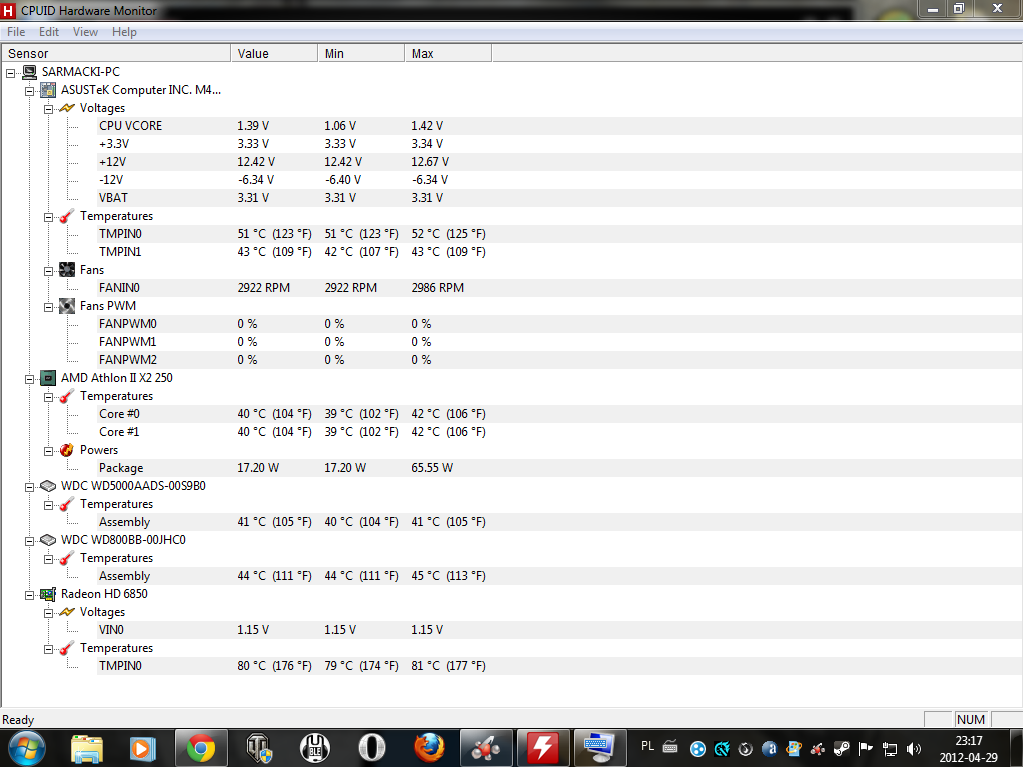Viewport: 1023px width, 767px height.
Task: Click the AMD Athlon II X2 250 chip icon
Action: pyautogui.click(x=48, y=378)
